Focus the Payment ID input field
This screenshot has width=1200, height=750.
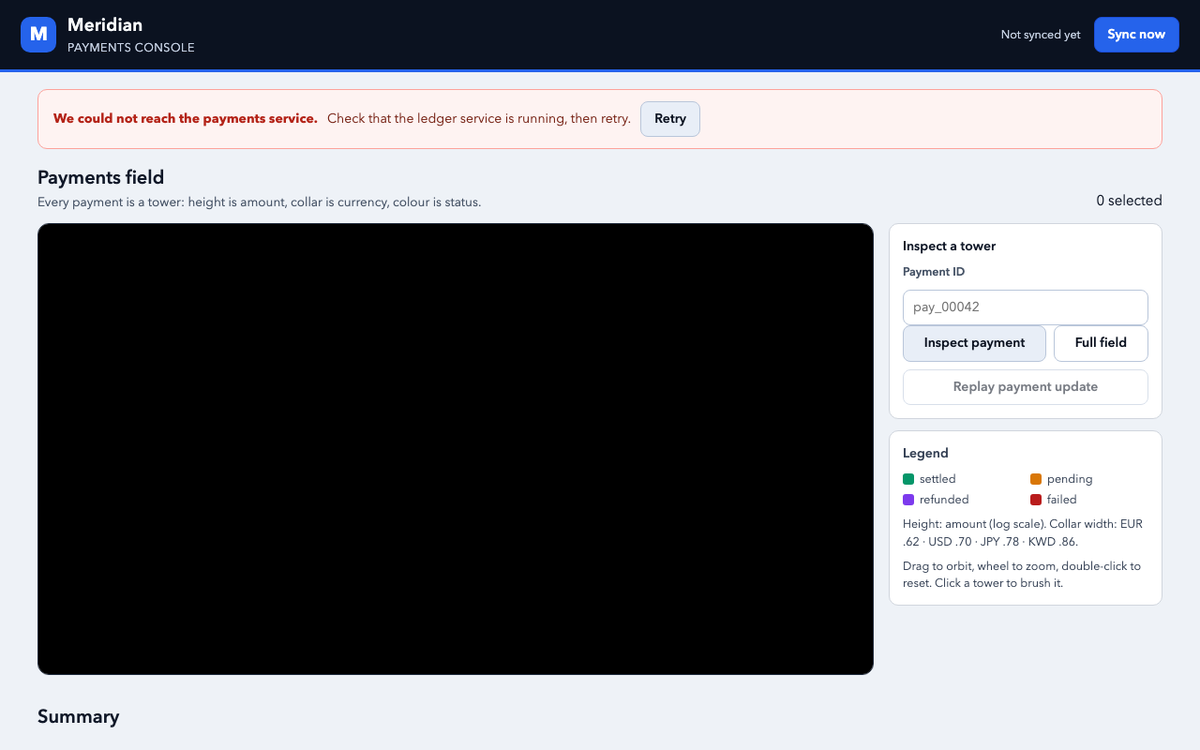pos(1025,307)
